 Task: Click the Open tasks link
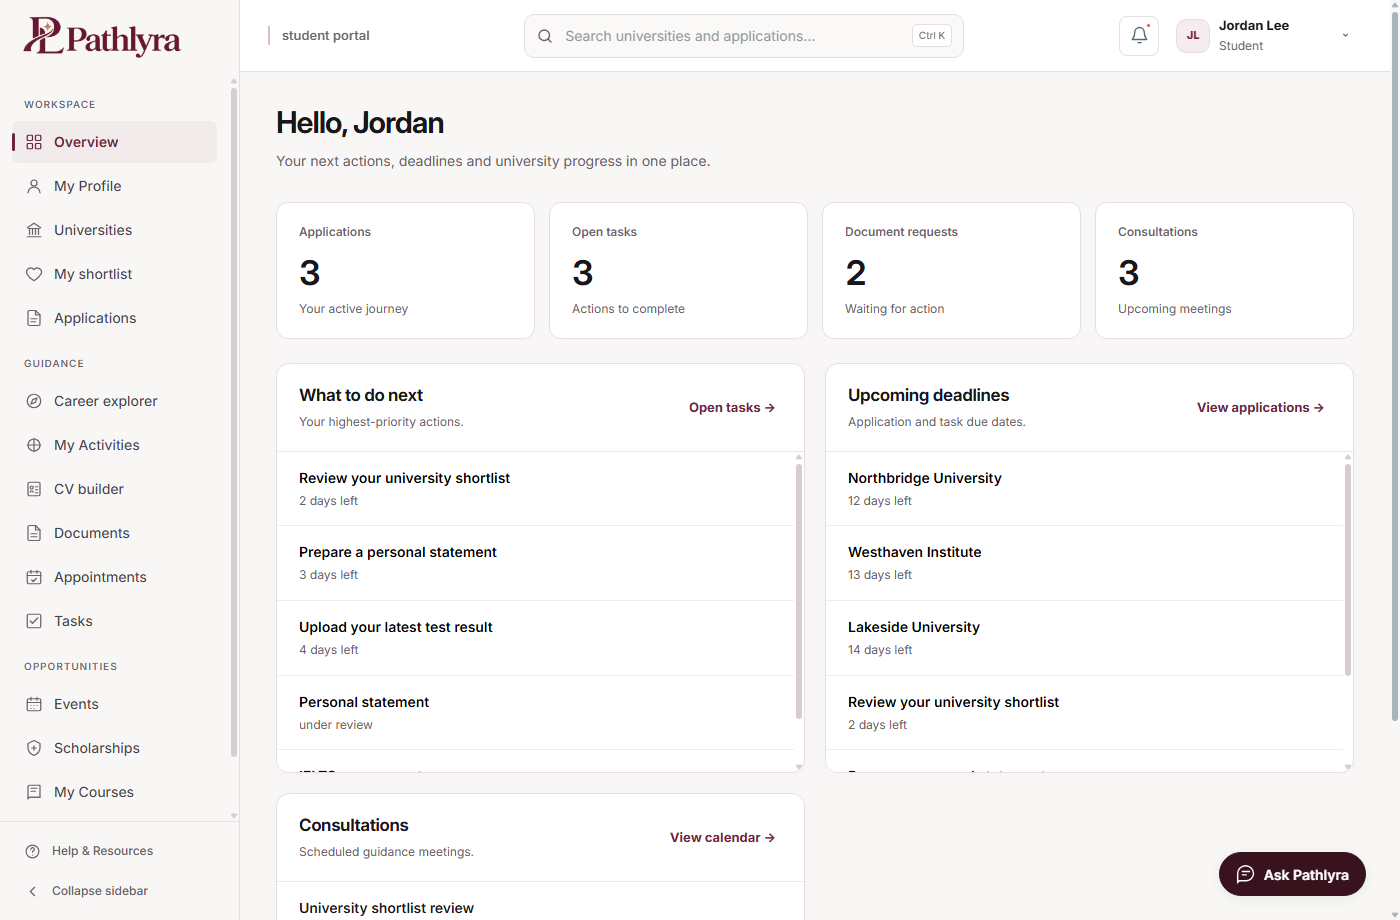(732, 408)
